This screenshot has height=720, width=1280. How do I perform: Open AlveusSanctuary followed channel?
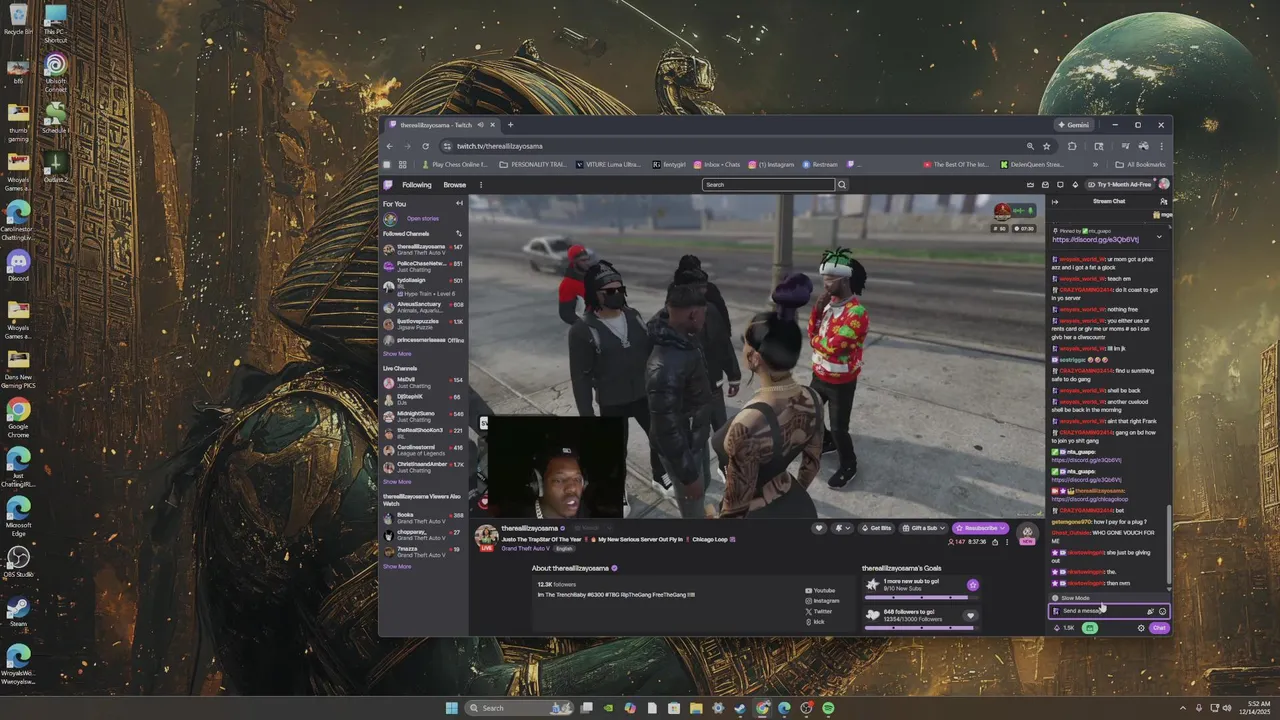(x=423, y=307)
